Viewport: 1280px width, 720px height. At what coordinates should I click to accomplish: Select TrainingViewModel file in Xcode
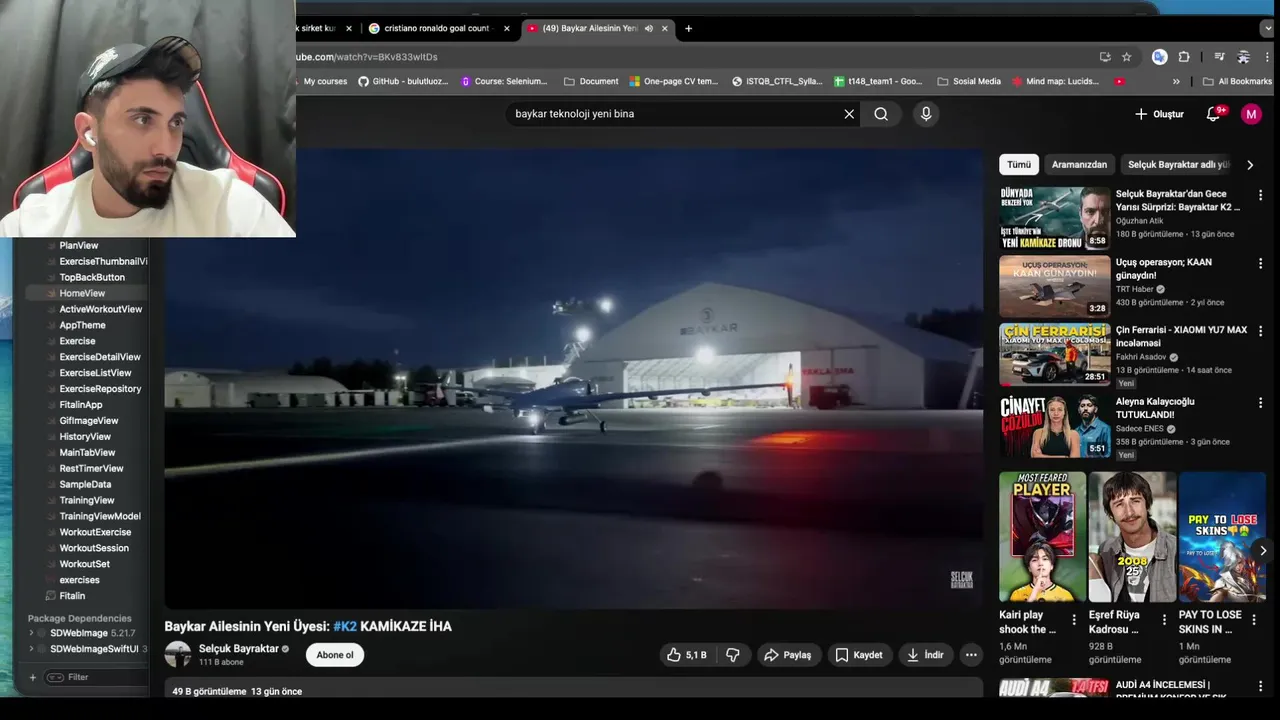pyautogui.click(x=100, y=516)
